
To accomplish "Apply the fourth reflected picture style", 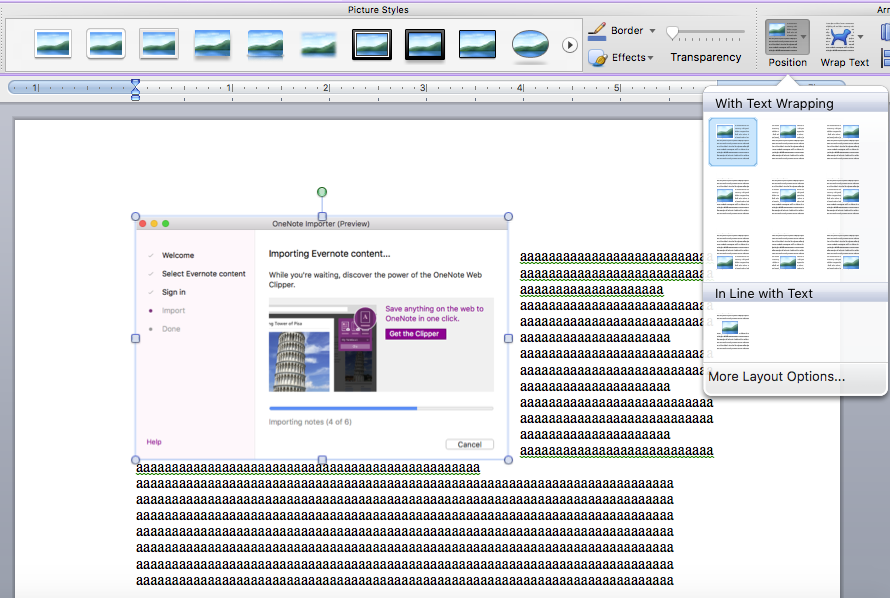I will [212, 44].
